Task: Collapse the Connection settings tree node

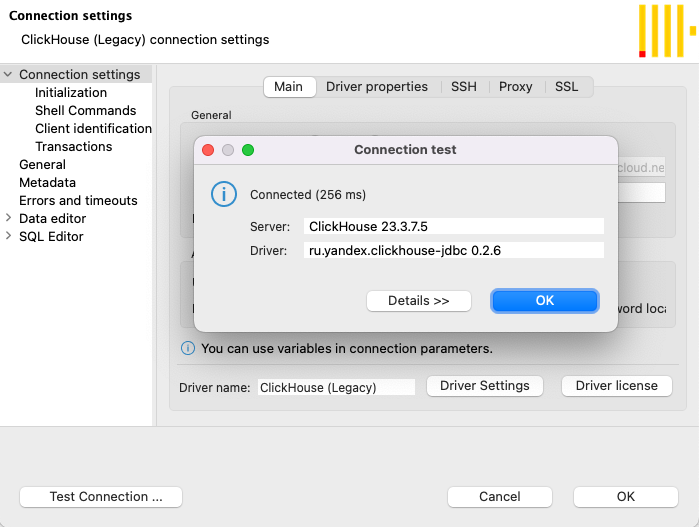Action: point(8,74)
